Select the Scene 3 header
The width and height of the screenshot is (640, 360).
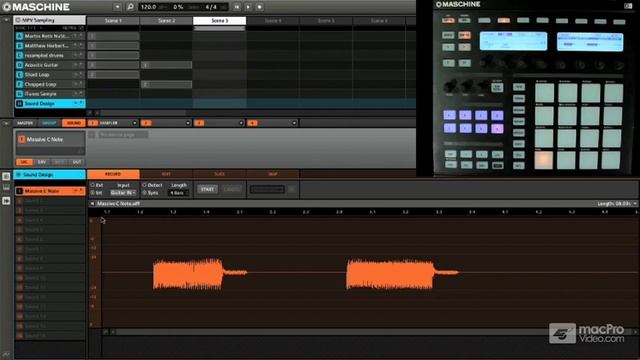tap(220, 20)
